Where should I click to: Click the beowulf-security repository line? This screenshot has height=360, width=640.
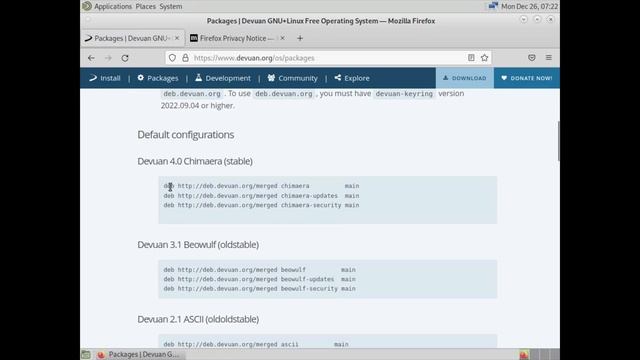[x=260, y=289]
